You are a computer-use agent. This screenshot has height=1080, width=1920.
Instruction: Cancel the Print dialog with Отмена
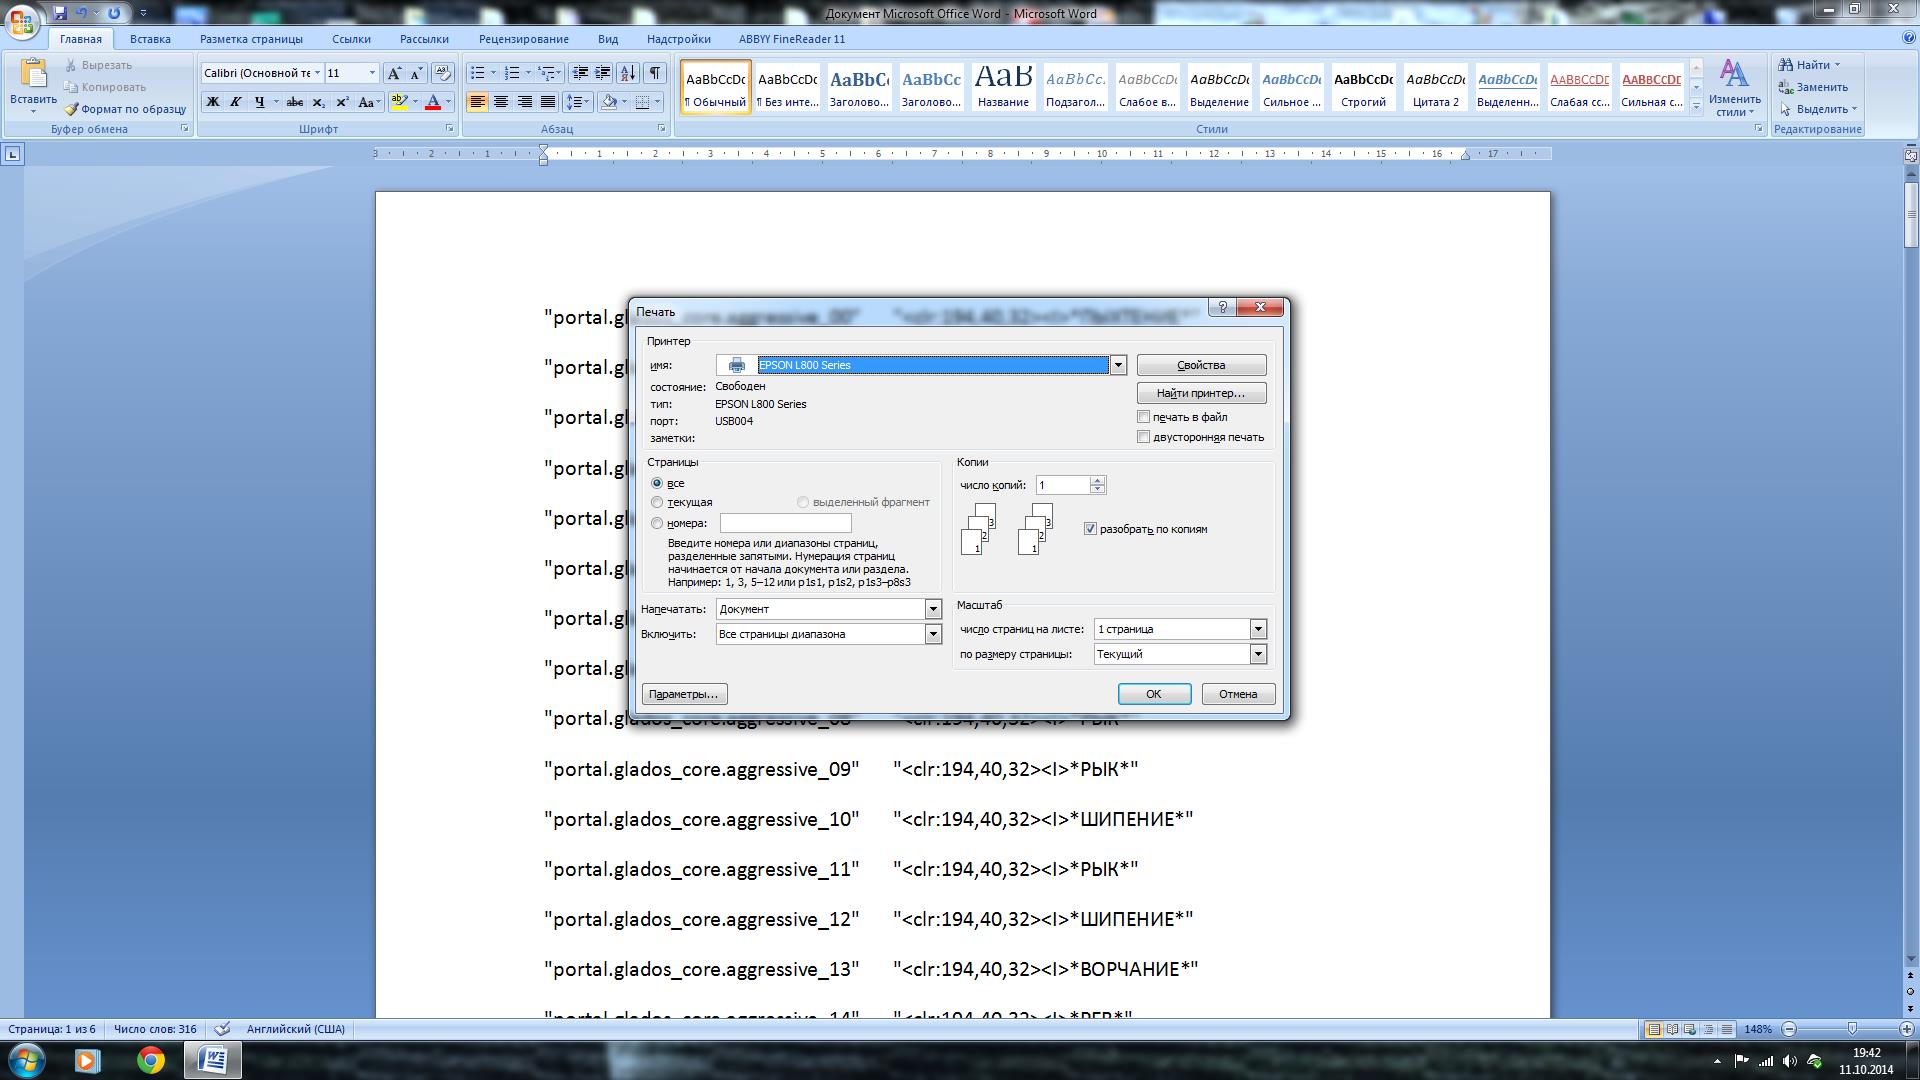tap(1238, 694)
